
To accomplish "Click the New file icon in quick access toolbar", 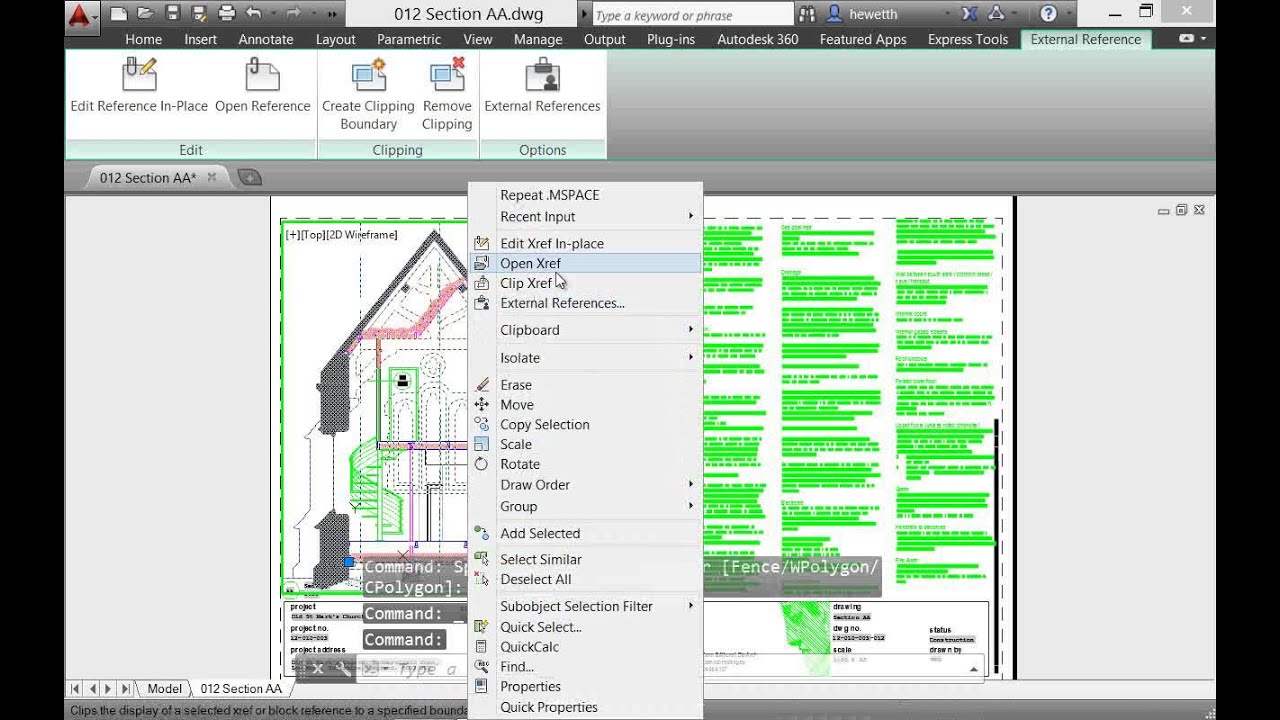I will 120,14.
